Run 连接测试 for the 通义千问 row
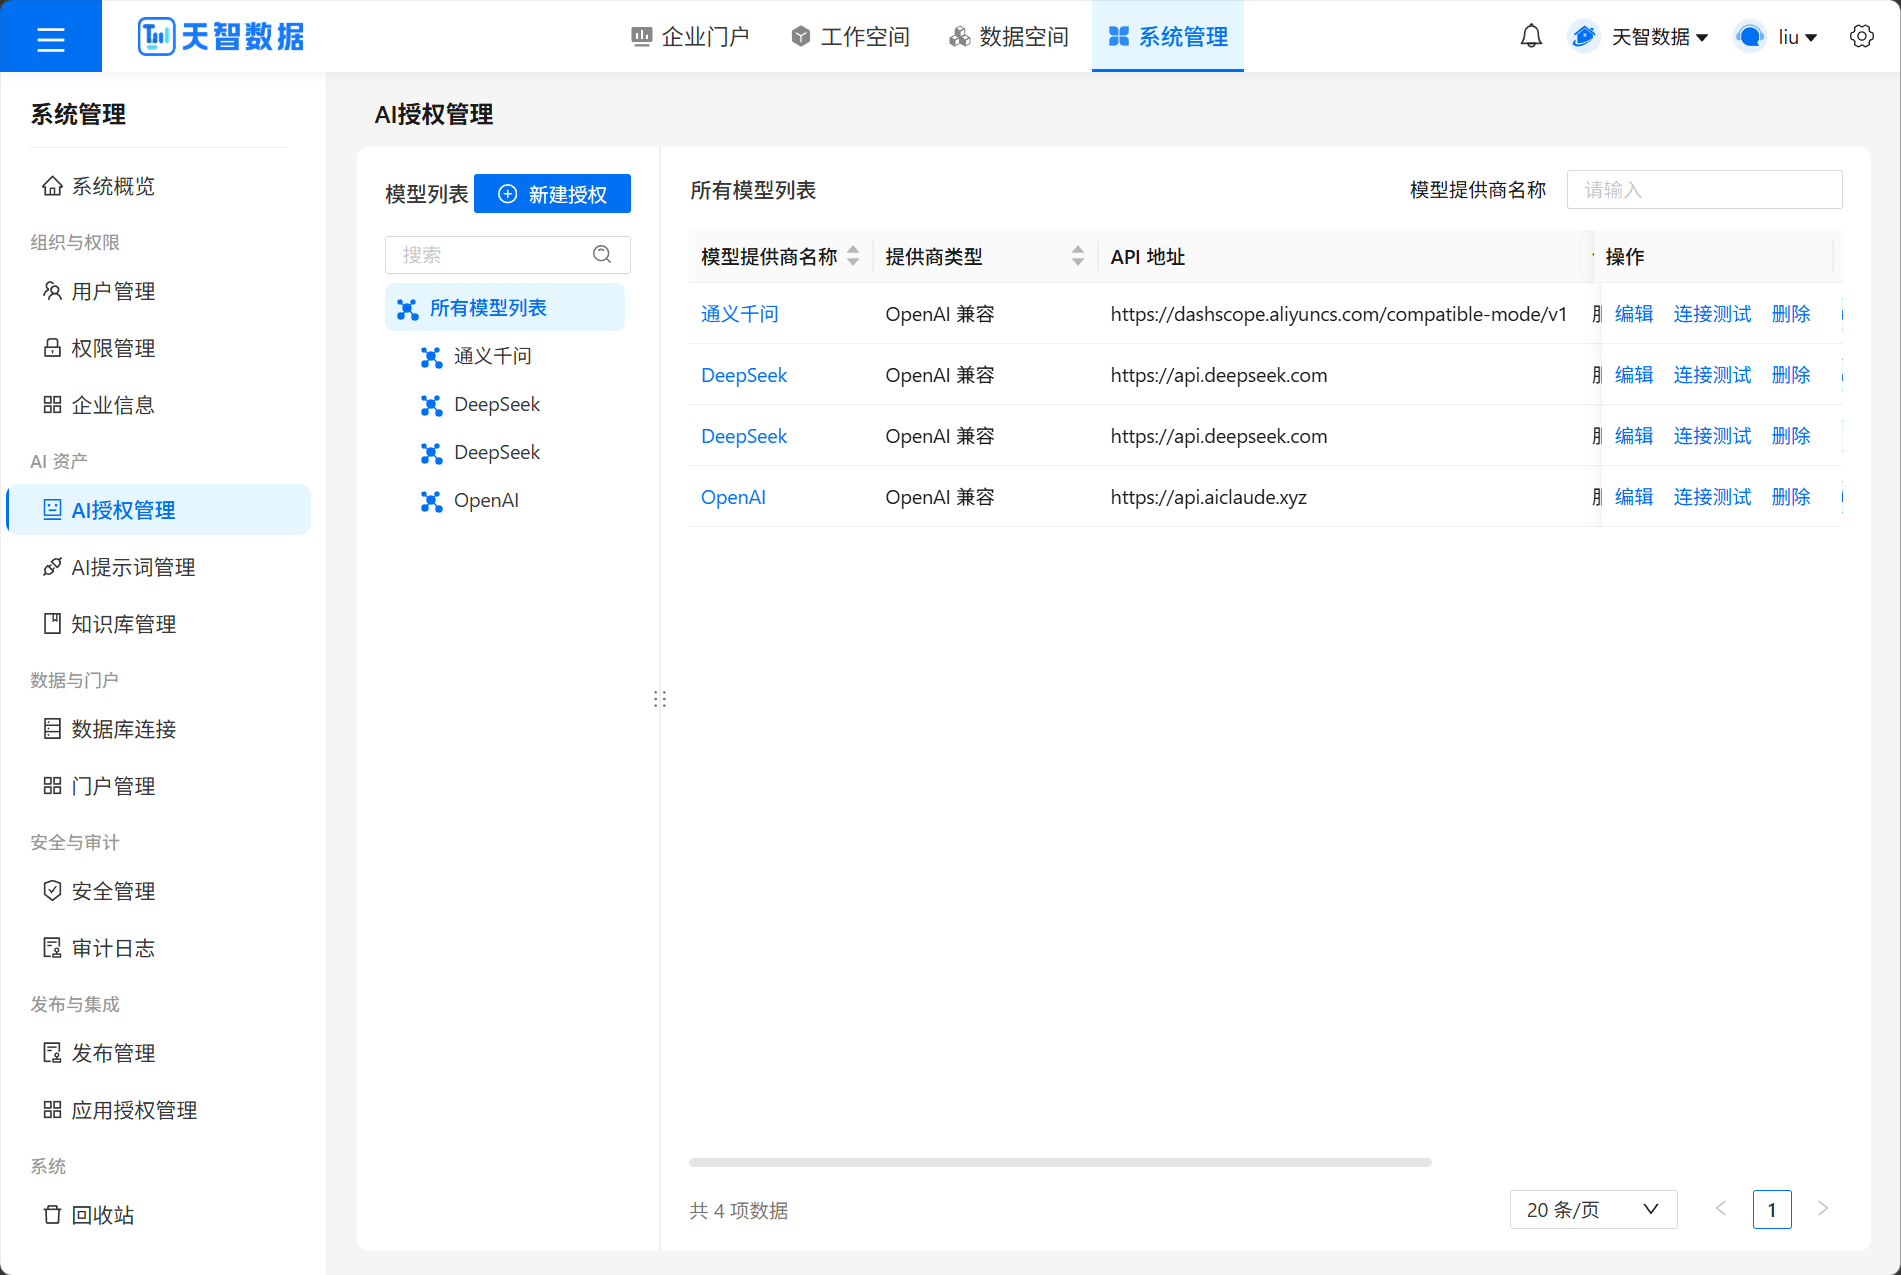Image resolution: width=1901 pixels, height=1275 pixels. tap(1712, 314)
